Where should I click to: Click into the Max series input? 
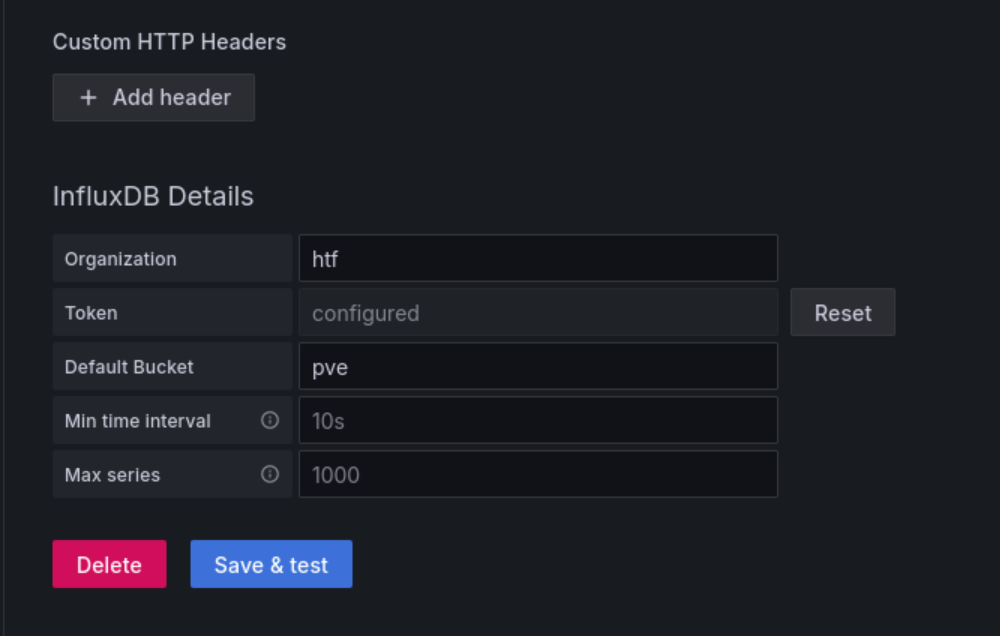pos(538,475)
